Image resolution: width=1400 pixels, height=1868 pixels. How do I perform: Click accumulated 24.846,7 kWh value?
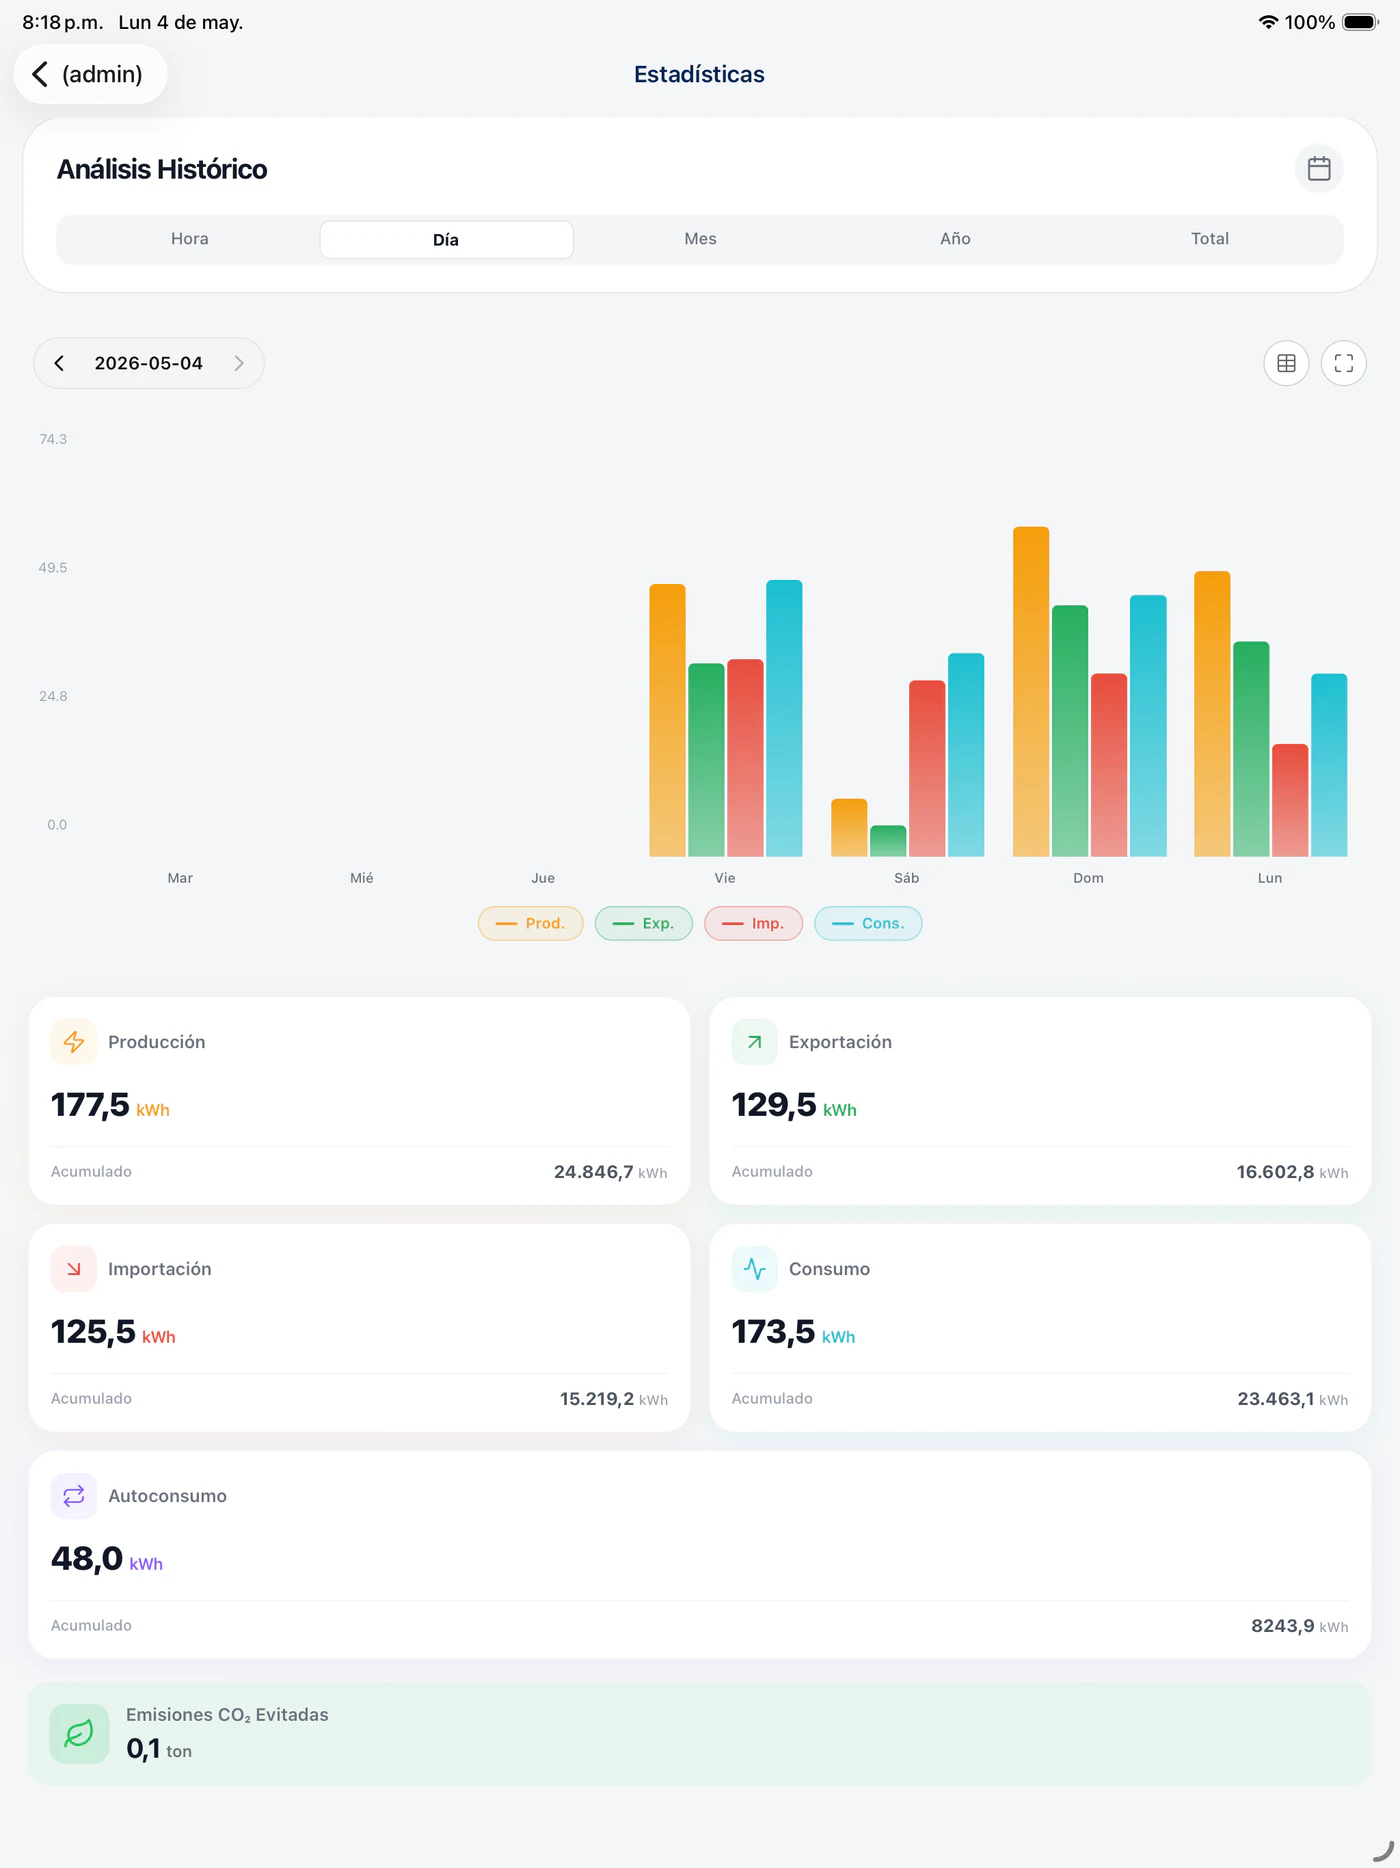pyautogui.click(x=610, y=1172)
